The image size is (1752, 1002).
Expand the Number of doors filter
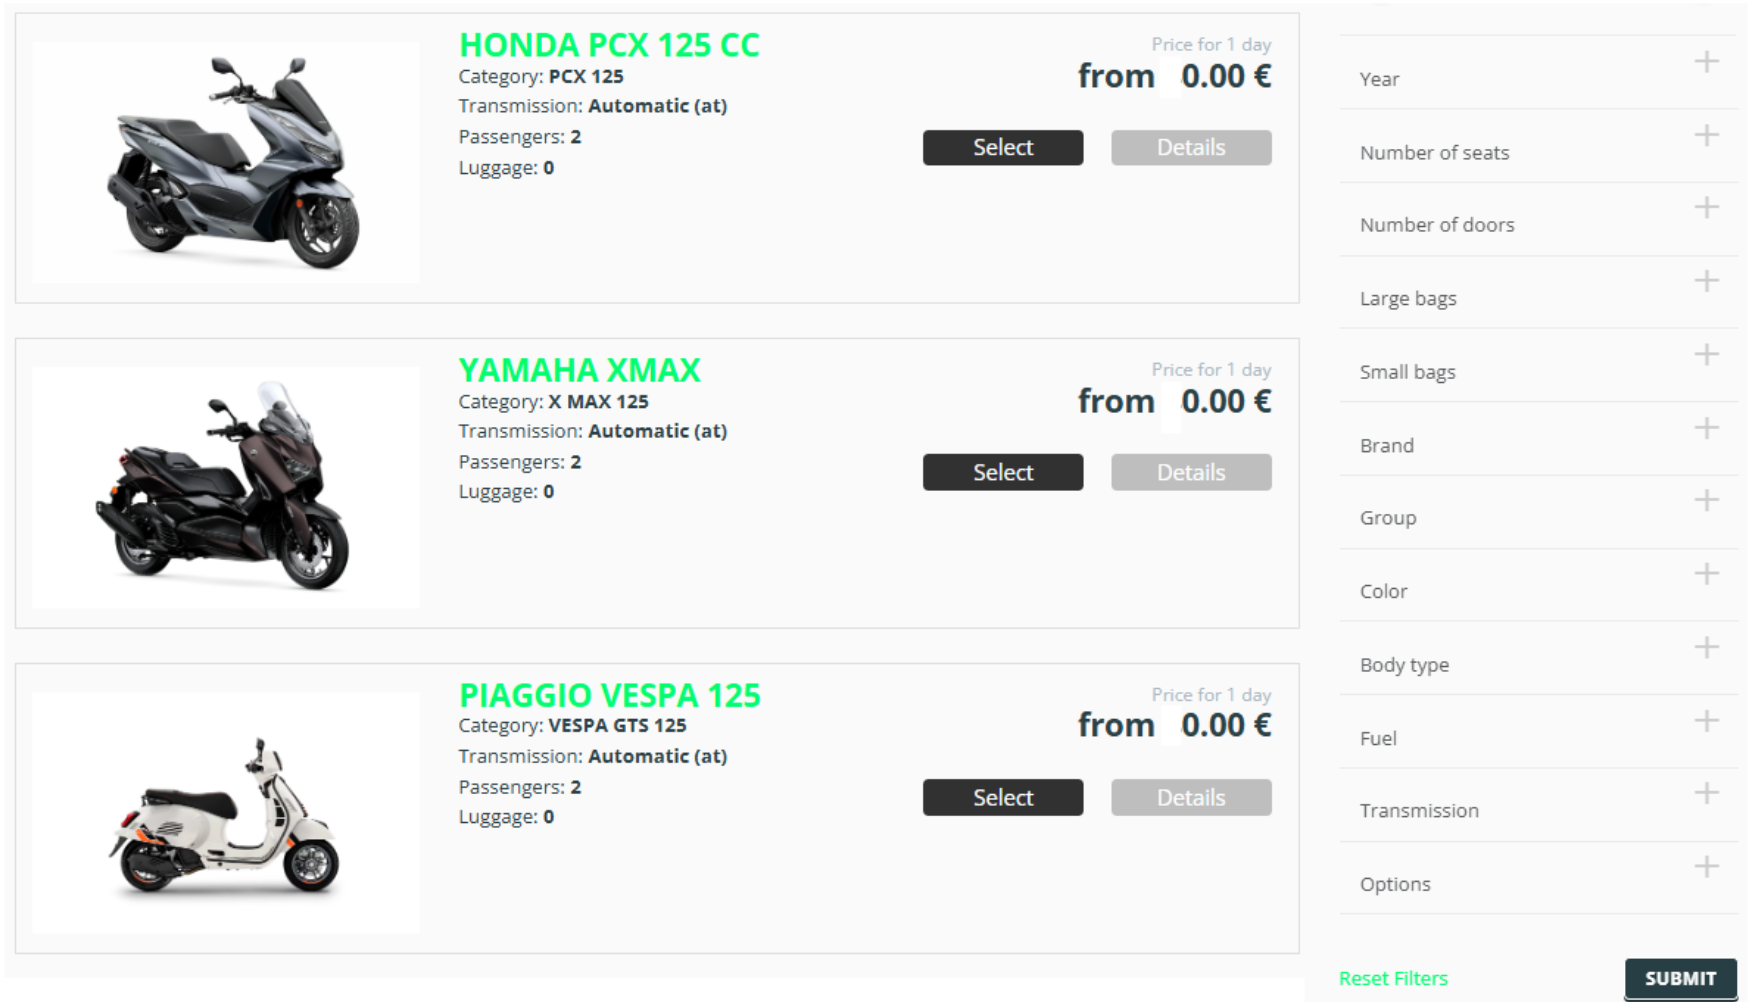tap(1706, 208)
